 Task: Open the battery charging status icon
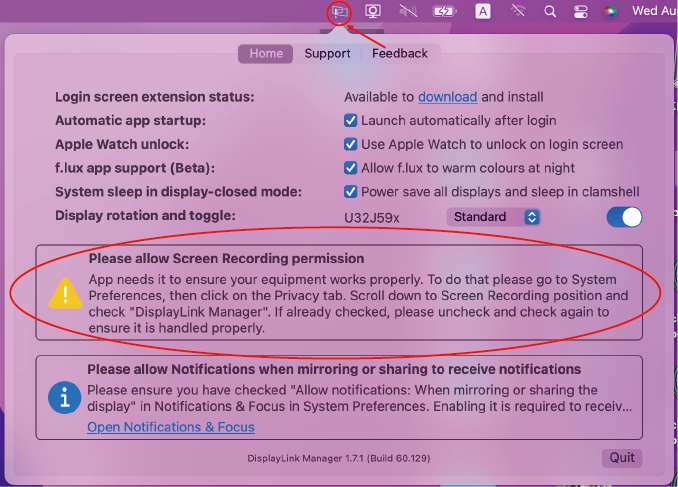click(444, 12)
